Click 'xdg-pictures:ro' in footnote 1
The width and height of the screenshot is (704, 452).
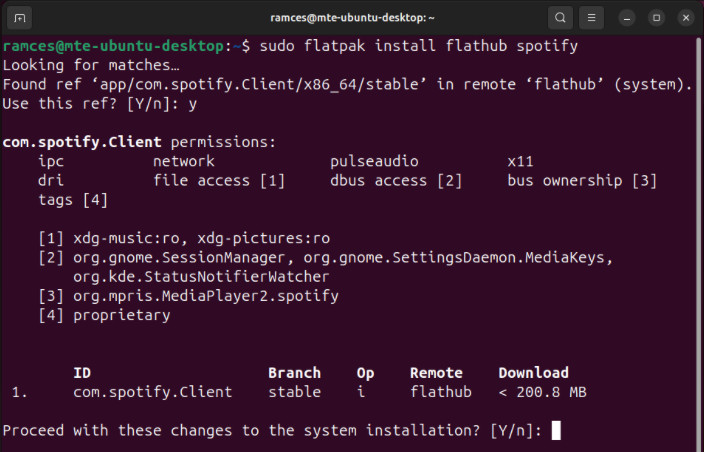coord(264,238)
